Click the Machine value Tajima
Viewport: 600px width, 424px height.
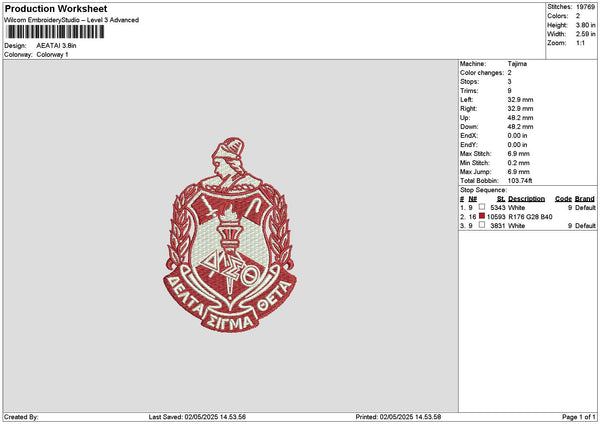coord(517,64)
